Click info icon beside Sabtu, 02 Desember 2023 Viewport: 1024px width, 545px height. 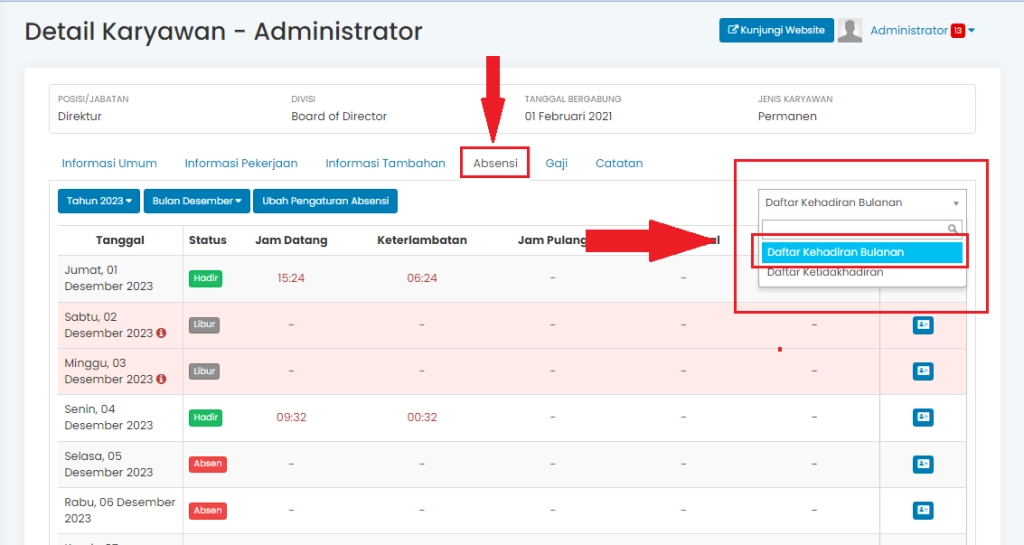[x=161, y=333]
